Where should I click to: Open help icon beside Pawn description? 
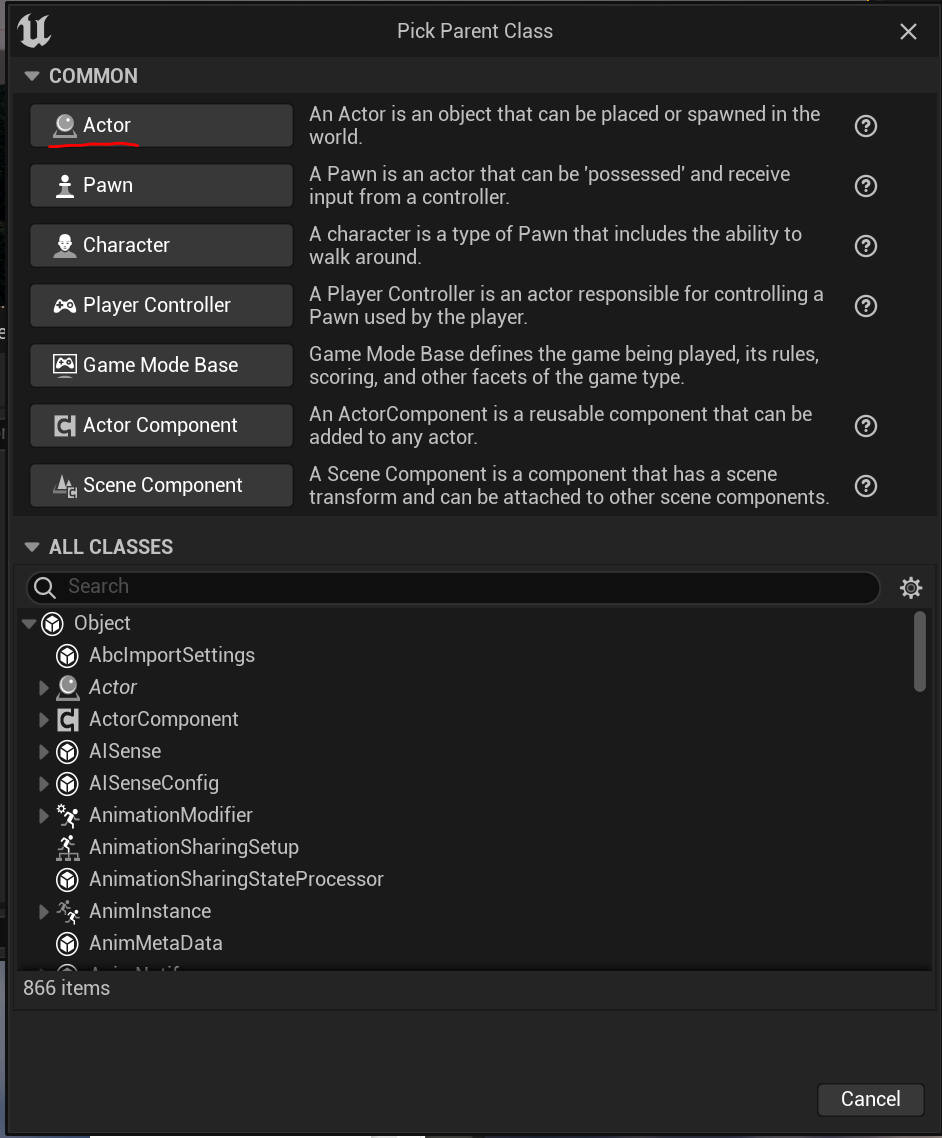click(x=865, y=186)
